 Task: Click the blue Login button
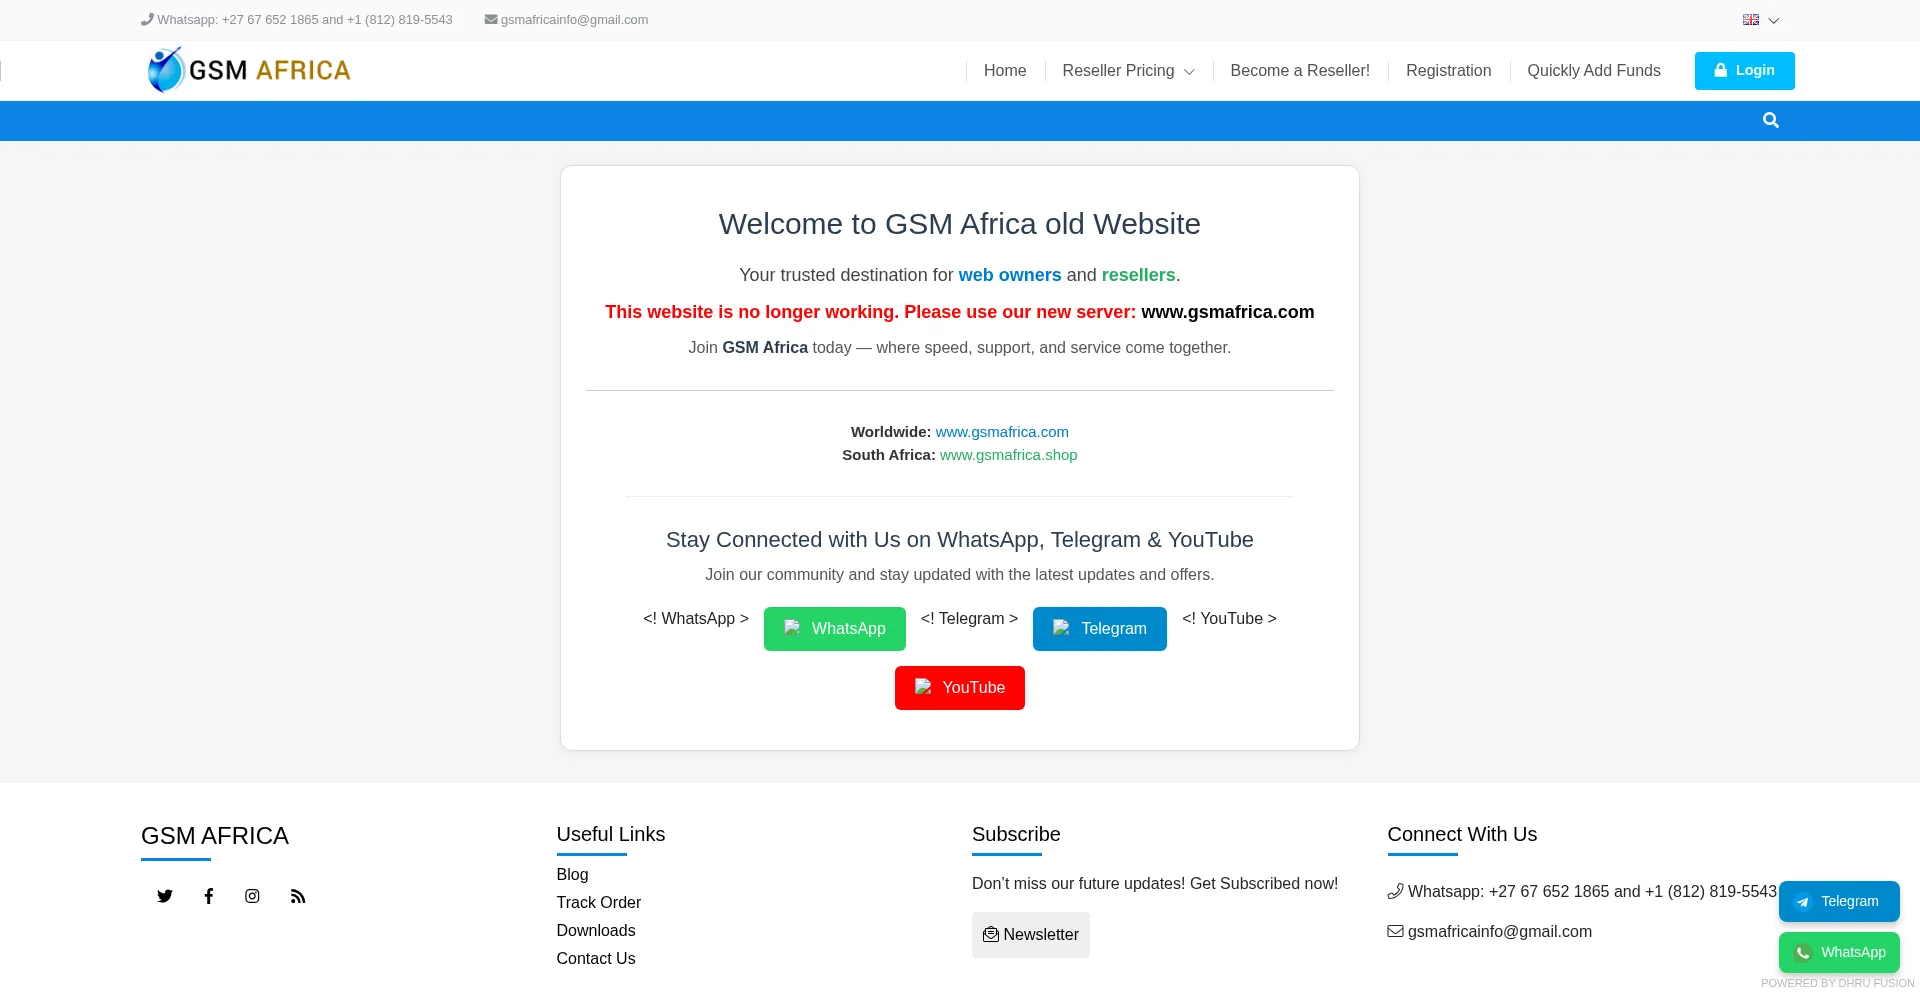coord(1744,71)
